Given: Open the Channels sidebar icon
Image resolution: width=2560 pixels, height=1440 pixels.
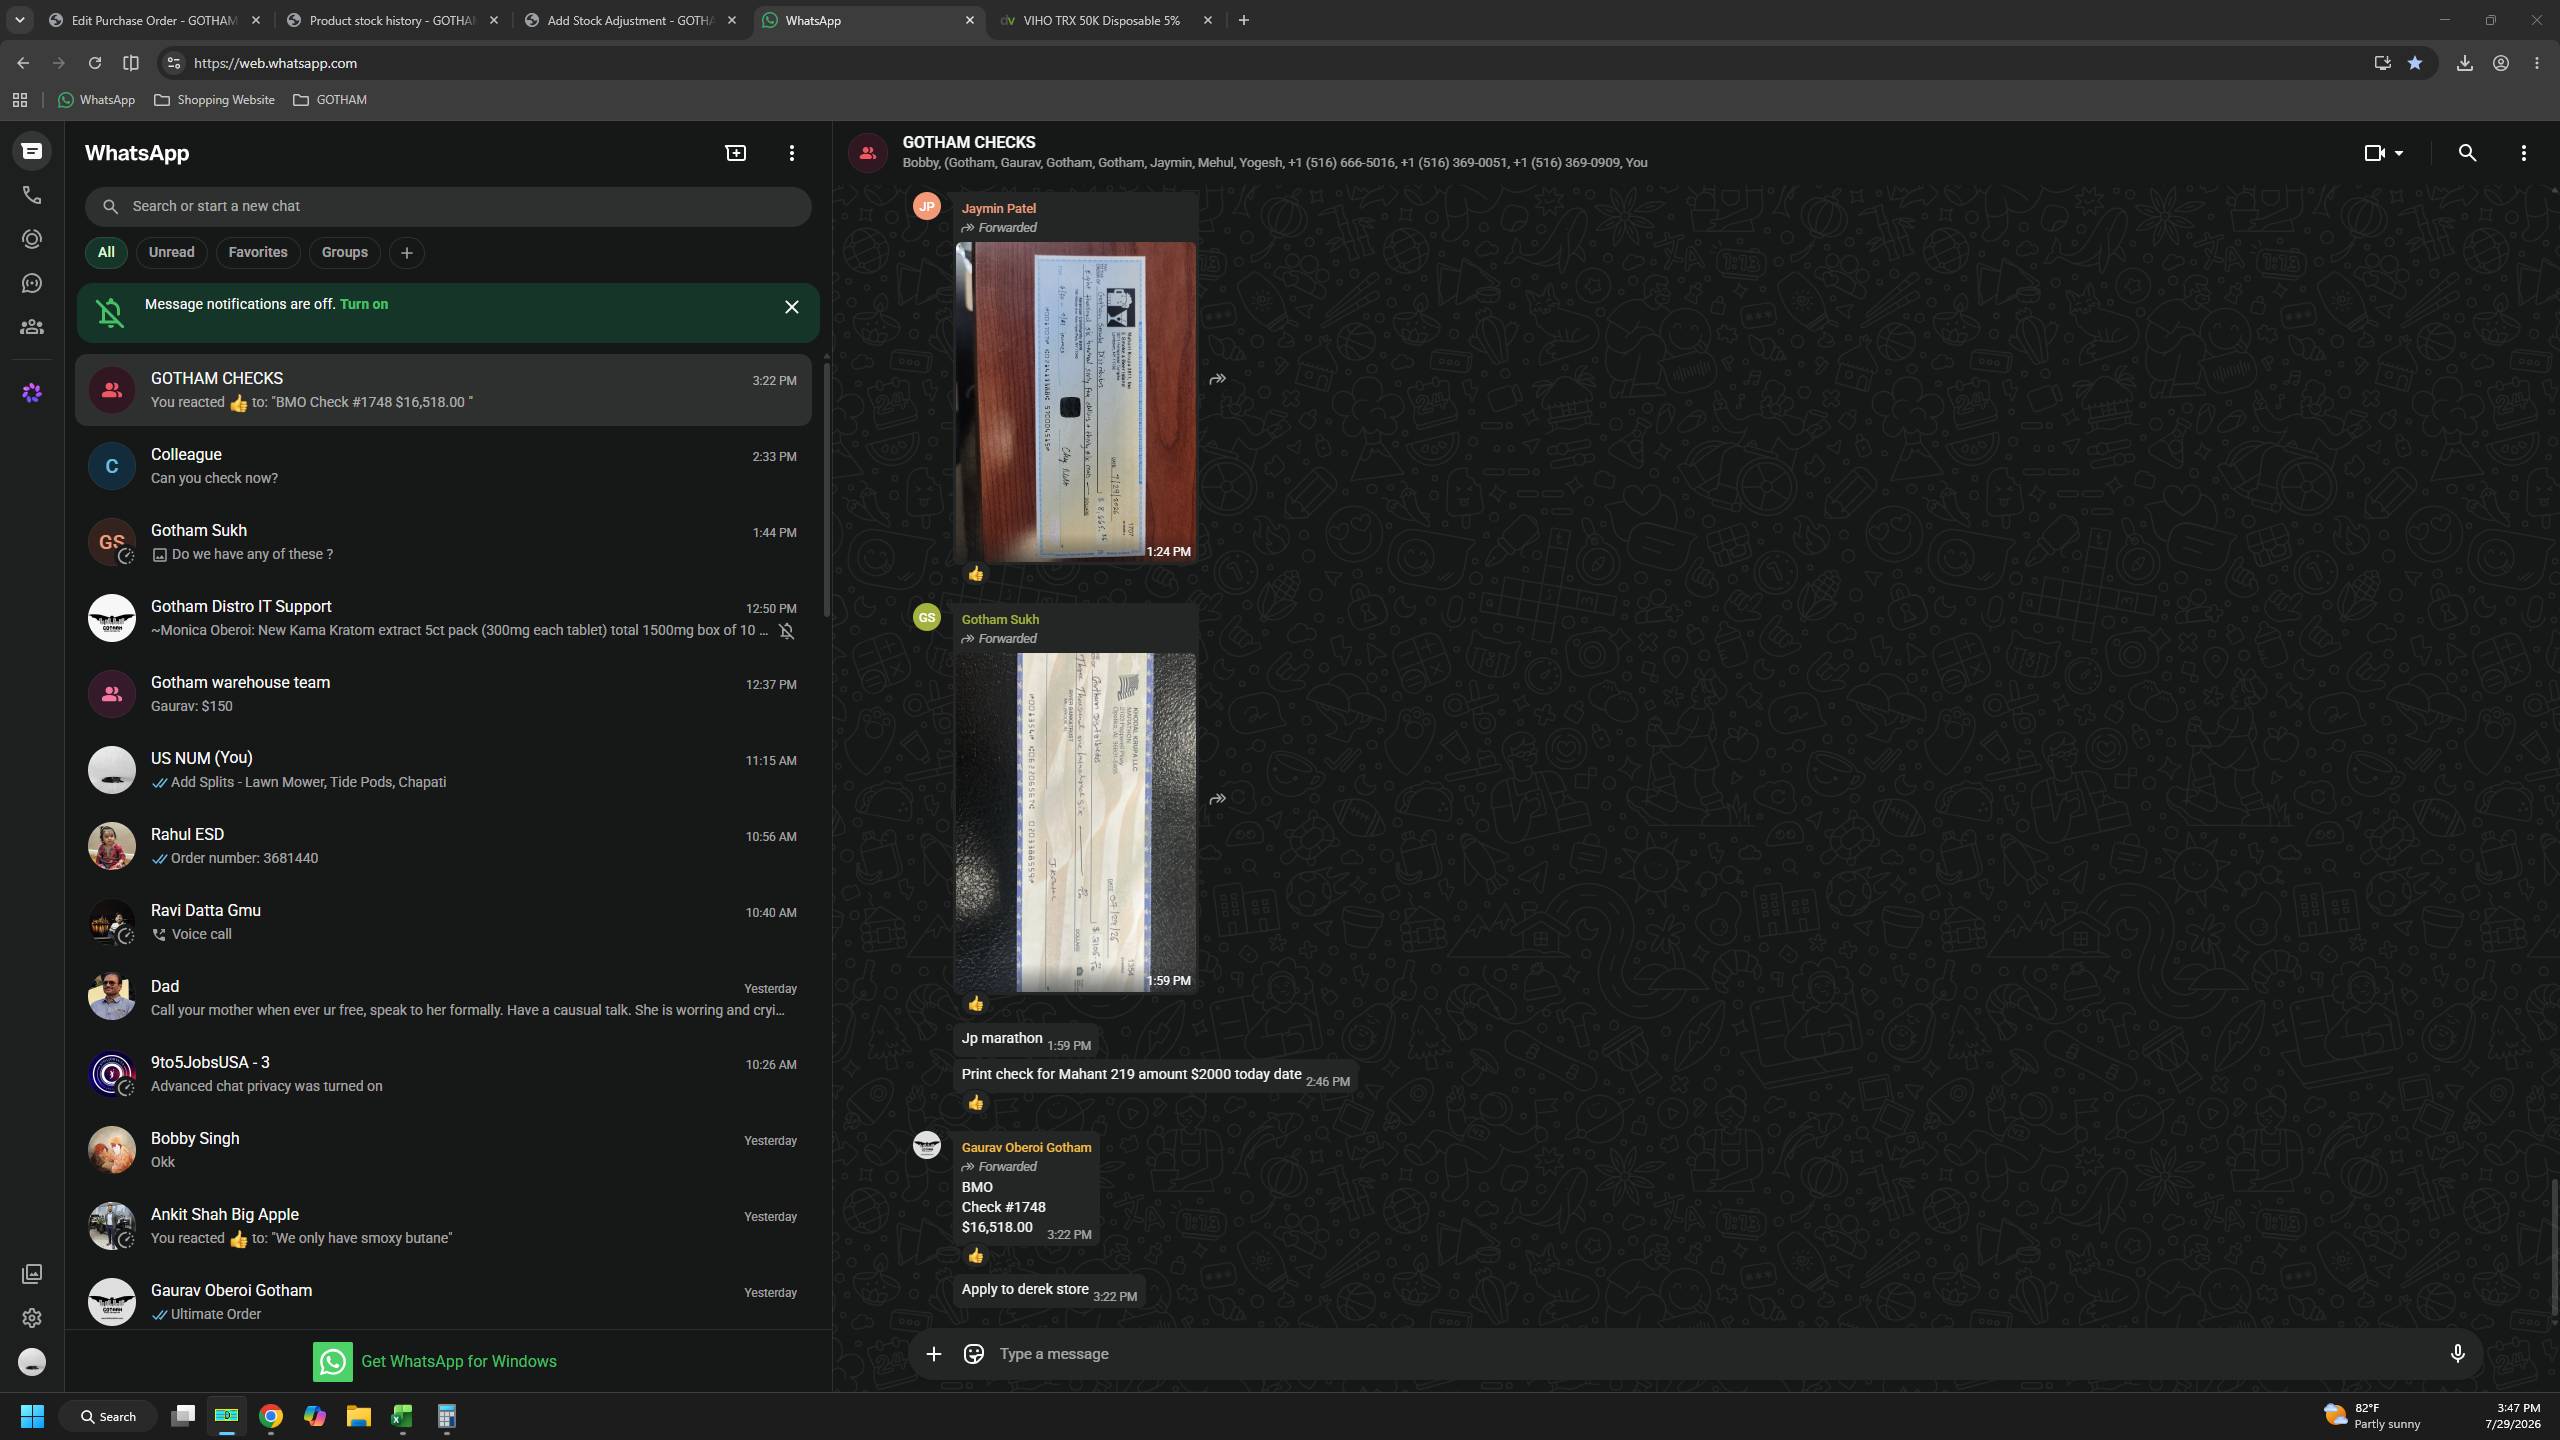Looking at the screenshot, I should pyautogui.click(x=32, y=283).
